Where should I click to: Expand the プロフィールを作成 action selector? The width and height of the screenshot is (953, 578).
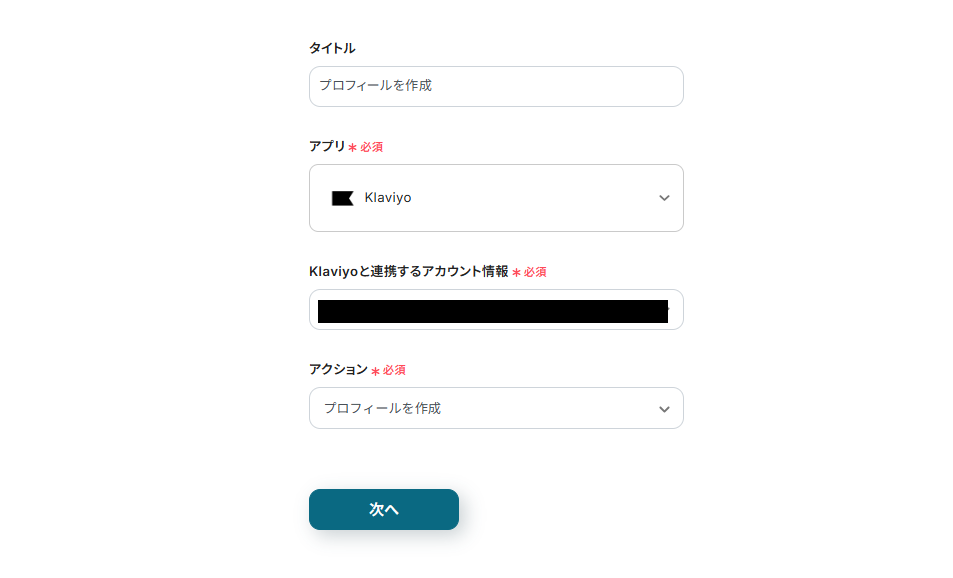point(496,408)
